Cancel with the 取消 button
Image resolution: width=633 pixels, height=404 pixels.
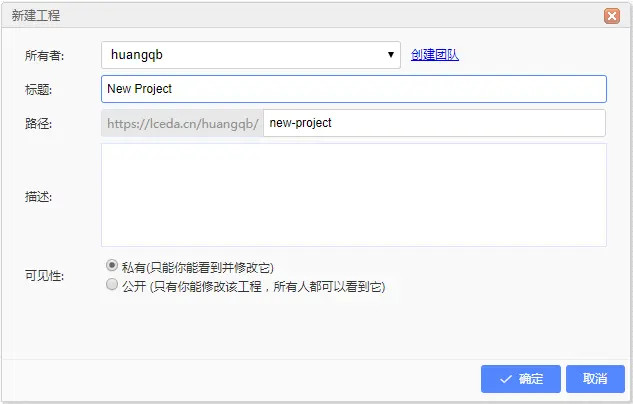click(595, 379)
